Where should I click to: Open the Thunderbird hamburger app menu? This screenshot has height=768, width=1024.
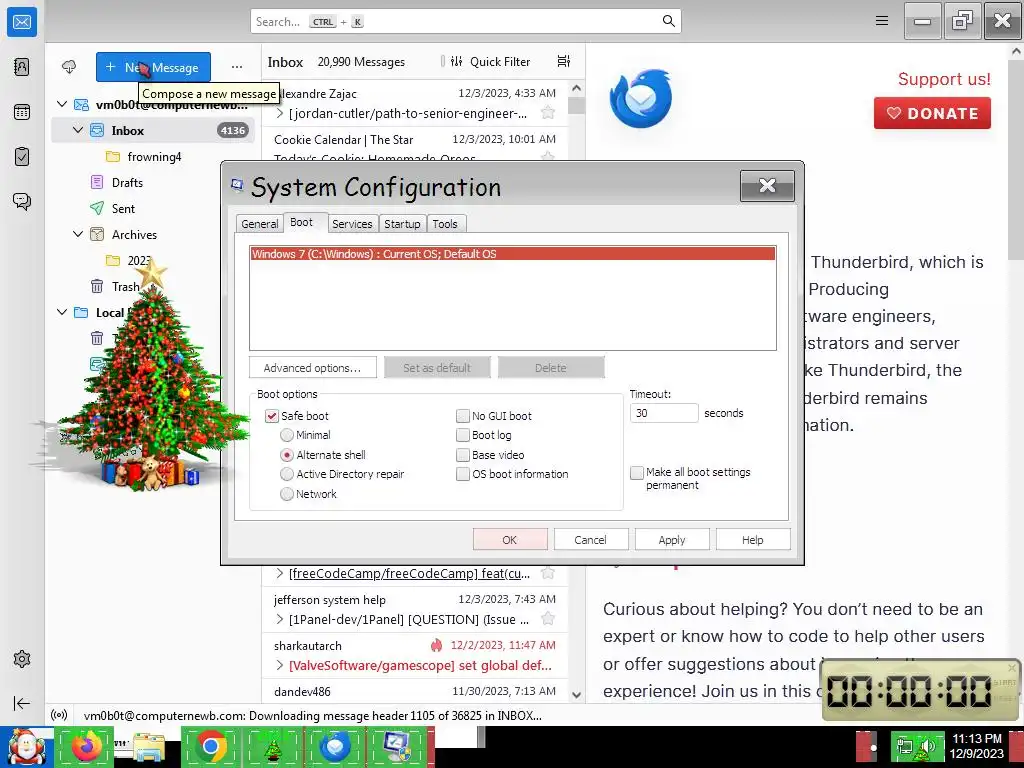(882, 21)
